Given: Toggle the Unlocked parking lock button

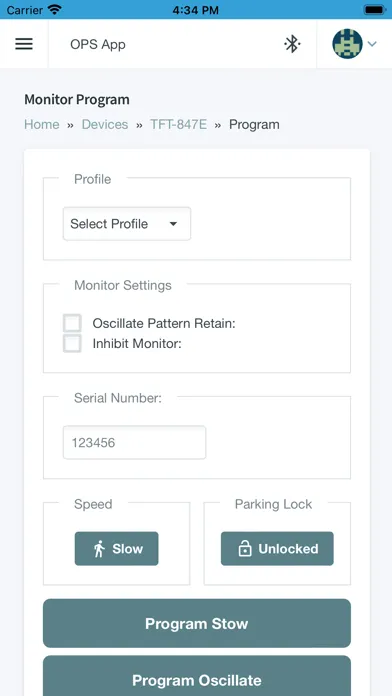Looking at the screenshot, I should 277,549.
